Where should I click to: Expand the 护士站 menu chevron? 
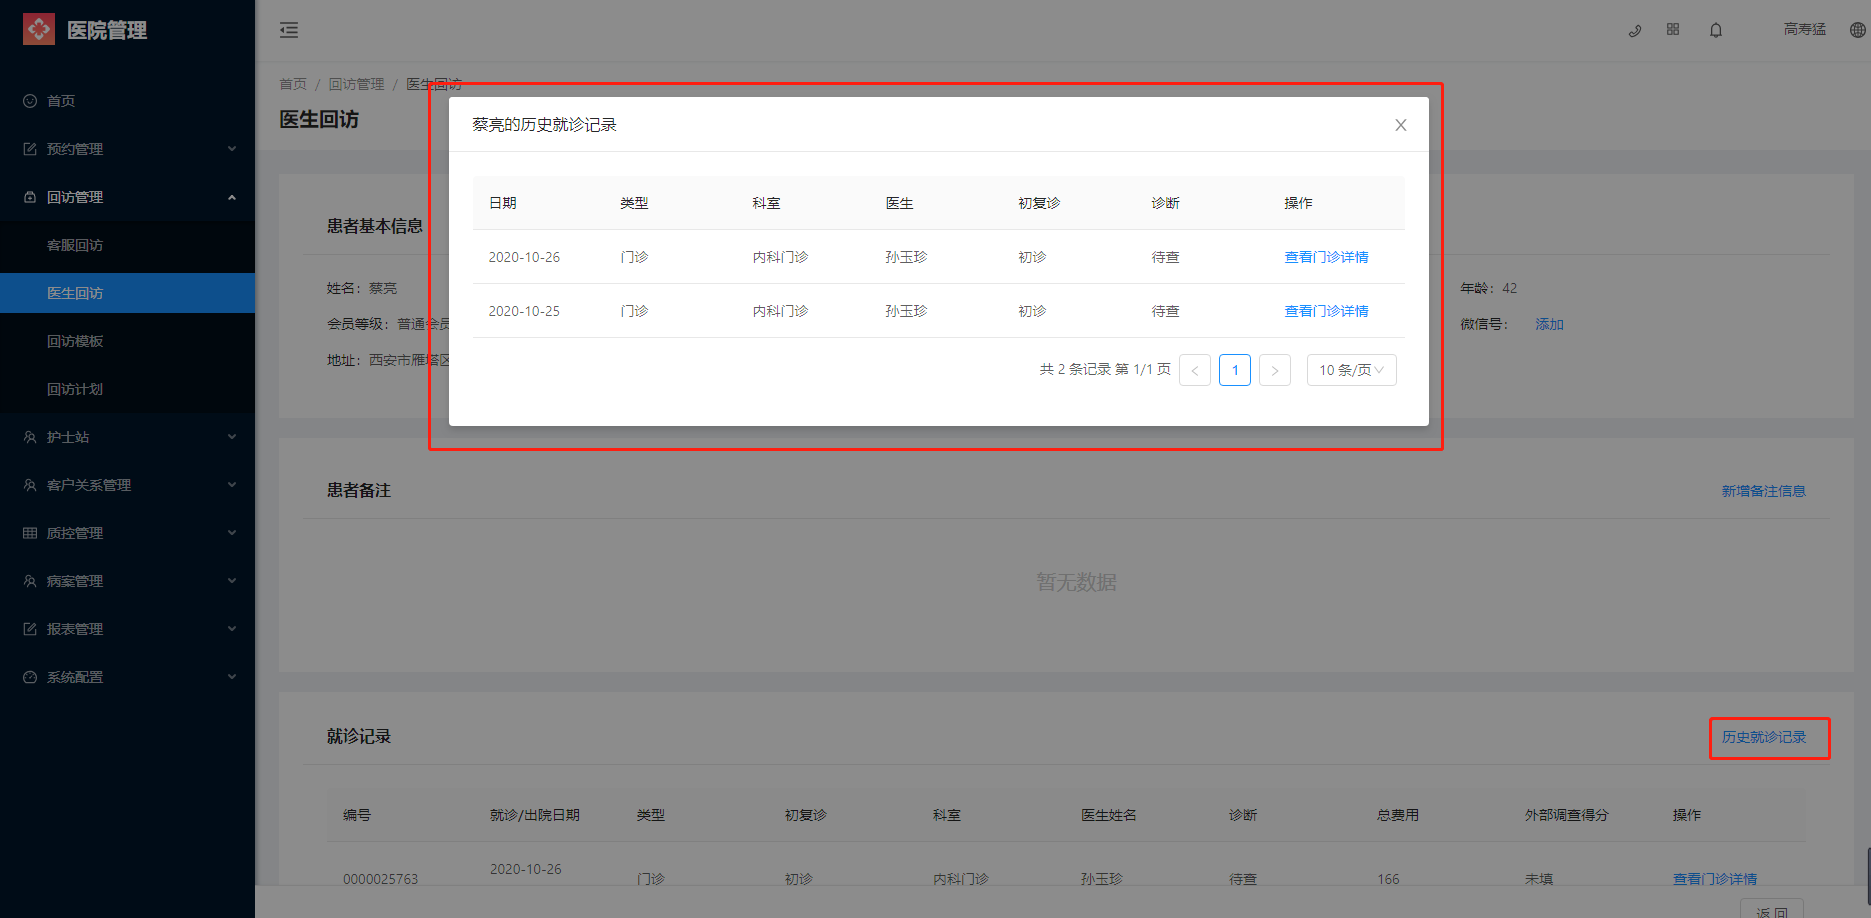232,437
